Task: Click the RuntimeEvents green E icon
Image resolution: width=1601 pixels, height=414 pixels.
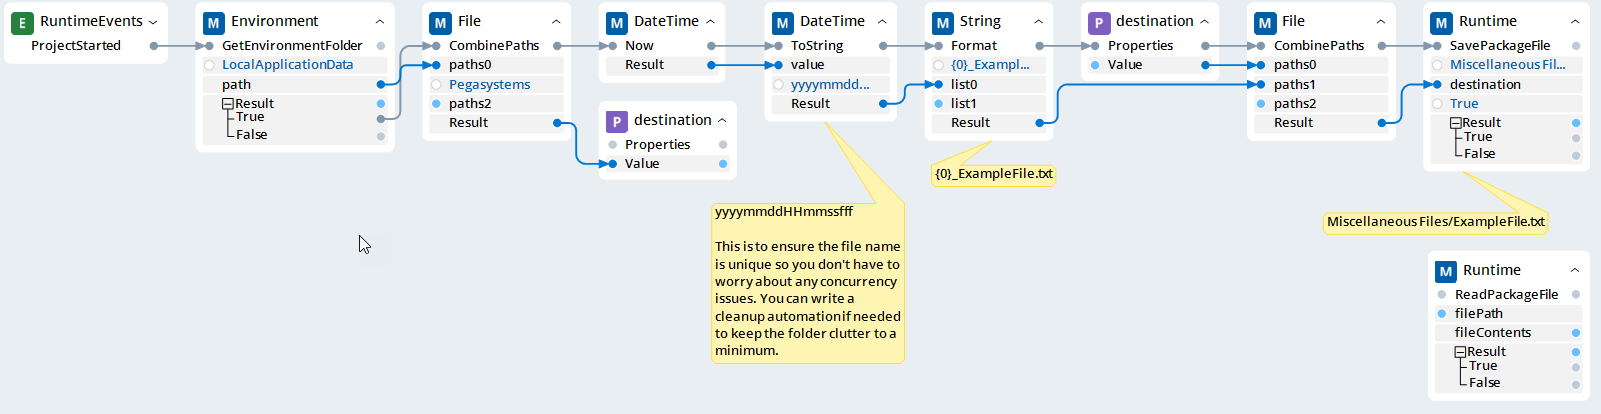Action: [22, 22]
